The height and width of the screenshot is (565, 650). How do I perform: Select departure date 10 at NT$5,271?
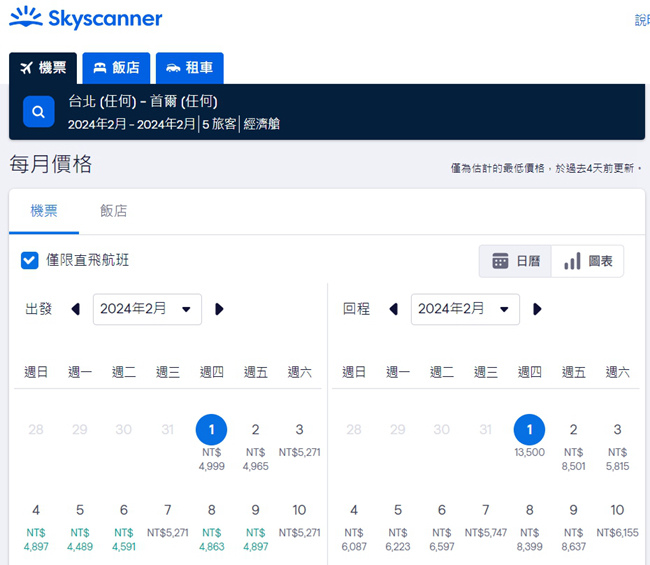(299, 520)
